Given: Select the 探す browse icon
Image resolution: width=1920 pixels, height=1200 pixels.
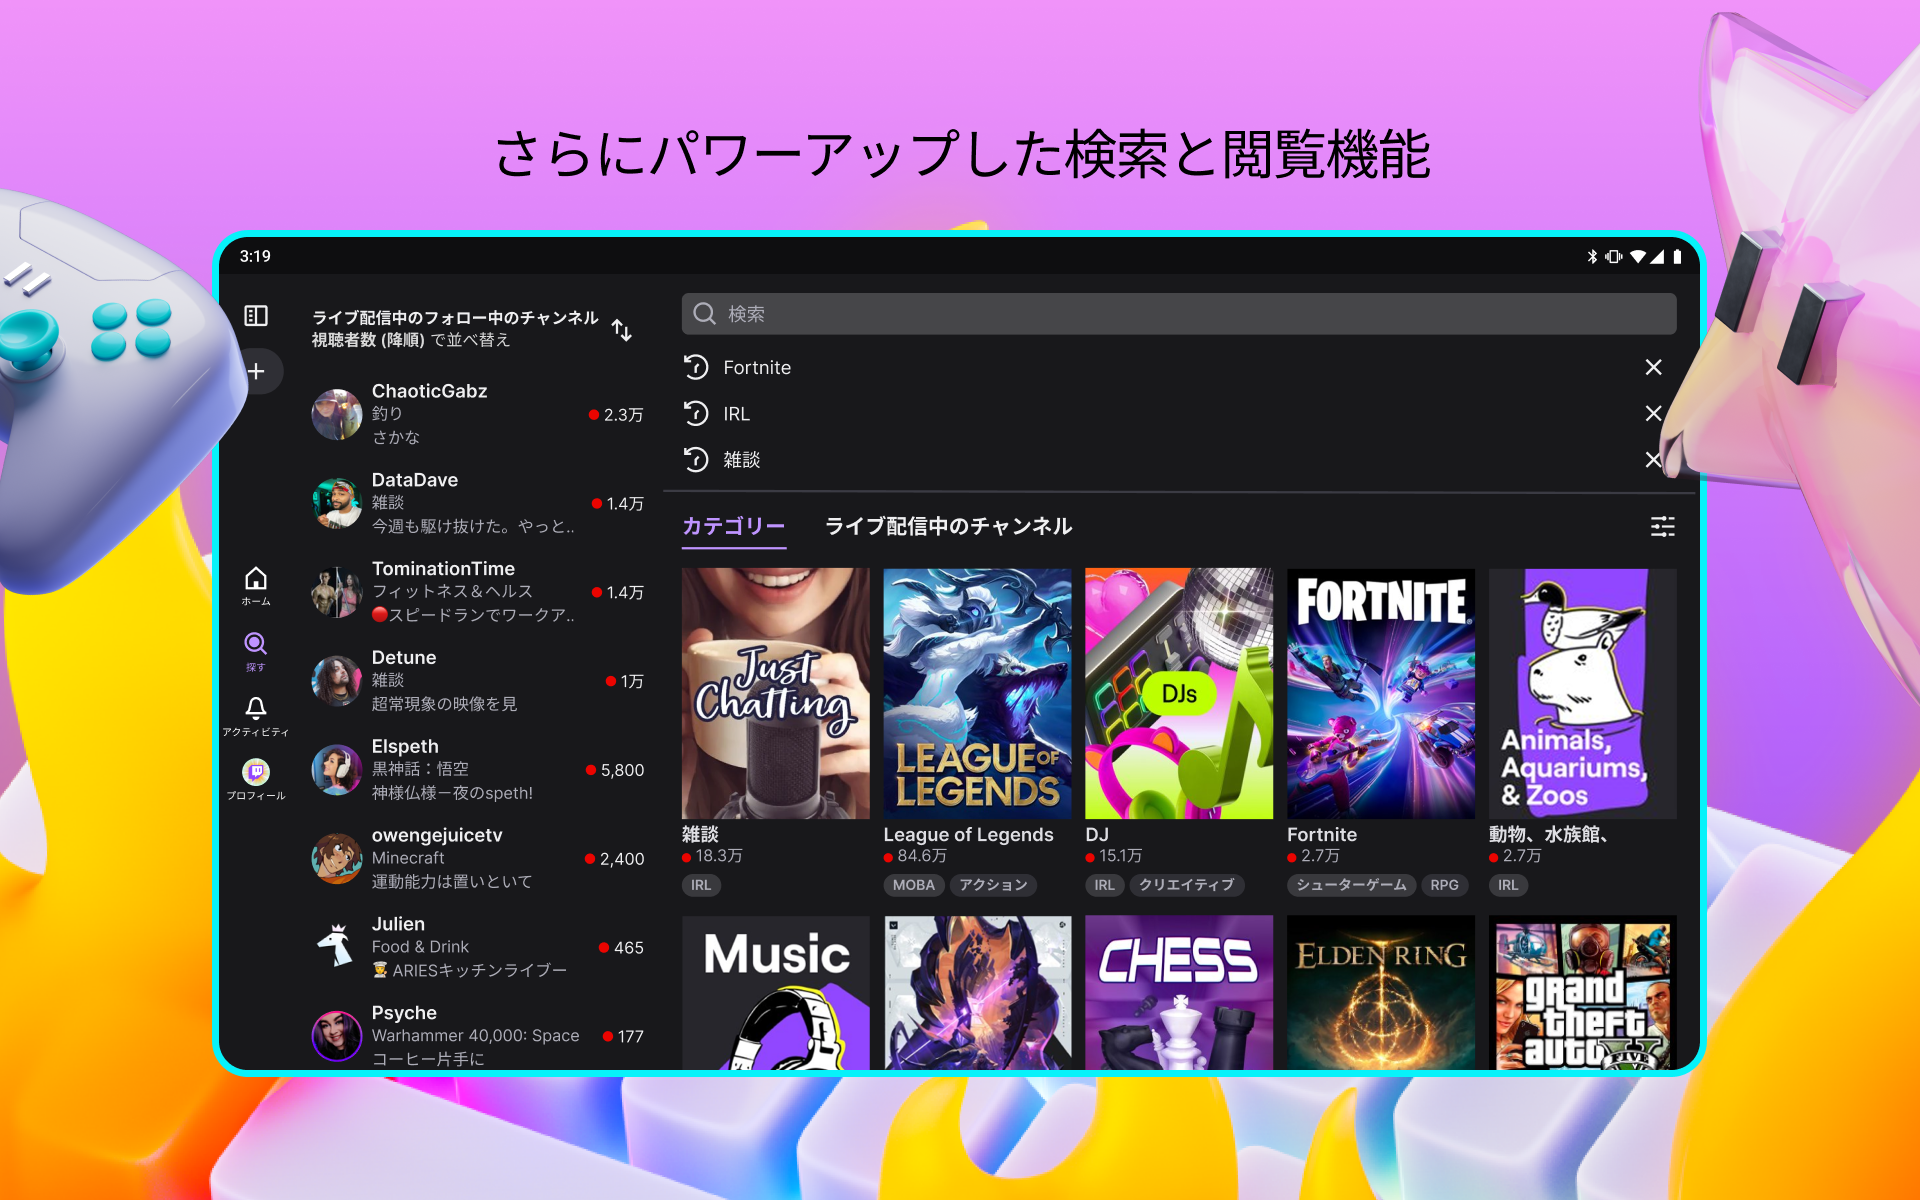Looking at the screenshot, I should 256,651.
